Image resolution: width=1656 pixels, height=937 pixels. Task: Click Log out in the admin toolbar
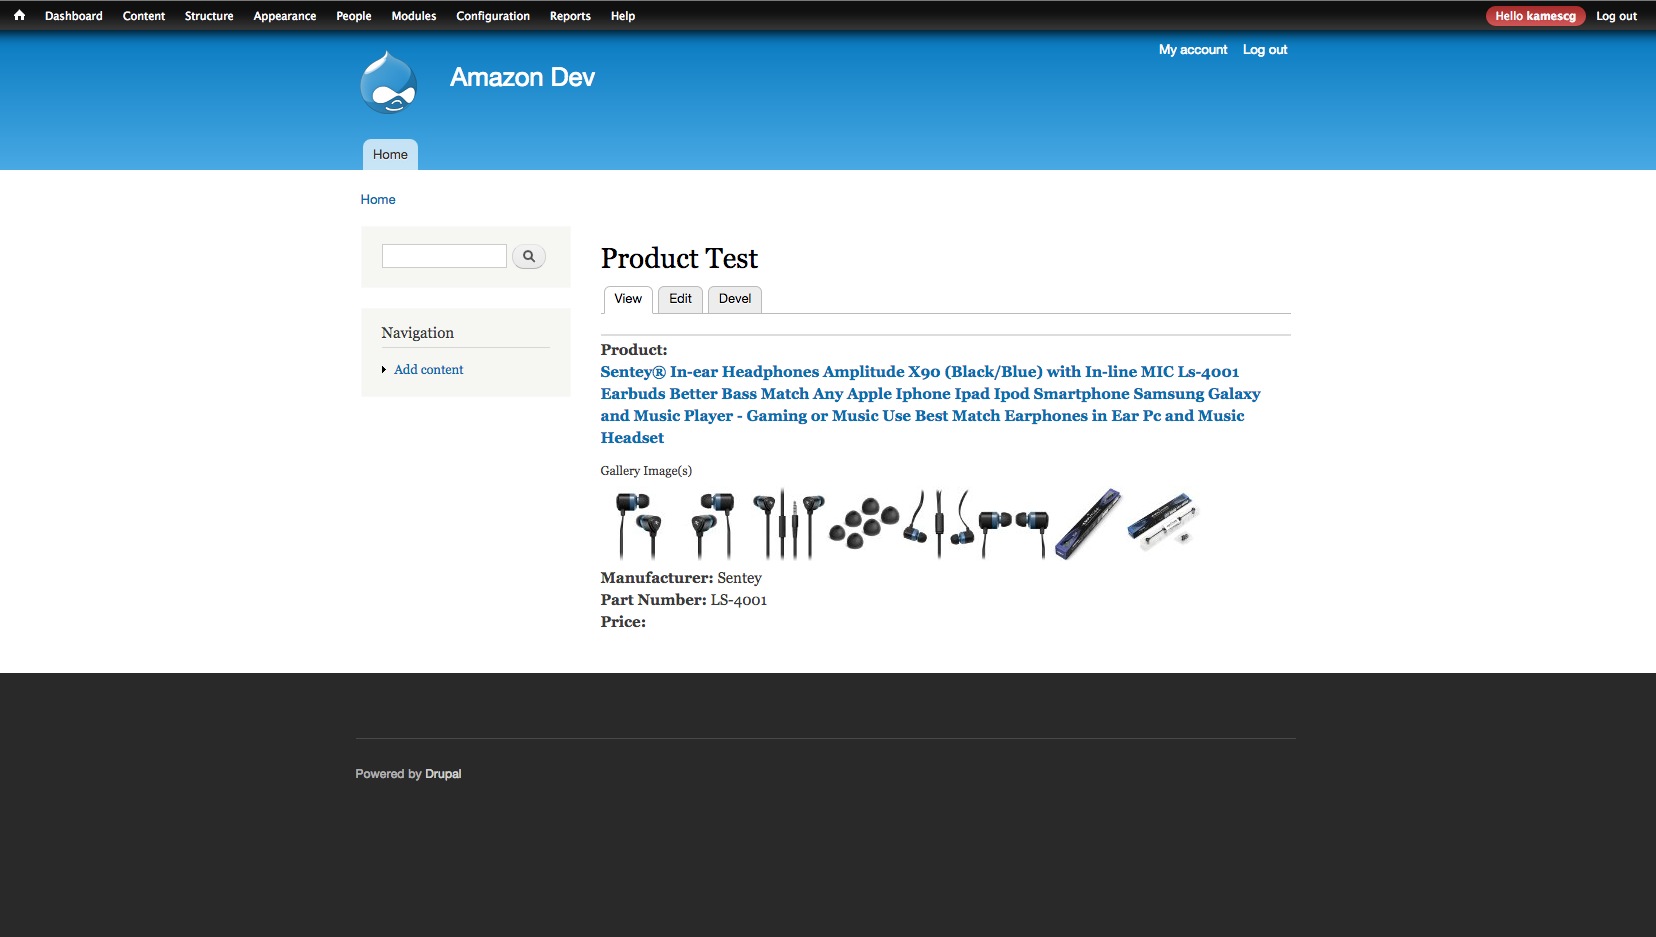tap(1616, 16)
